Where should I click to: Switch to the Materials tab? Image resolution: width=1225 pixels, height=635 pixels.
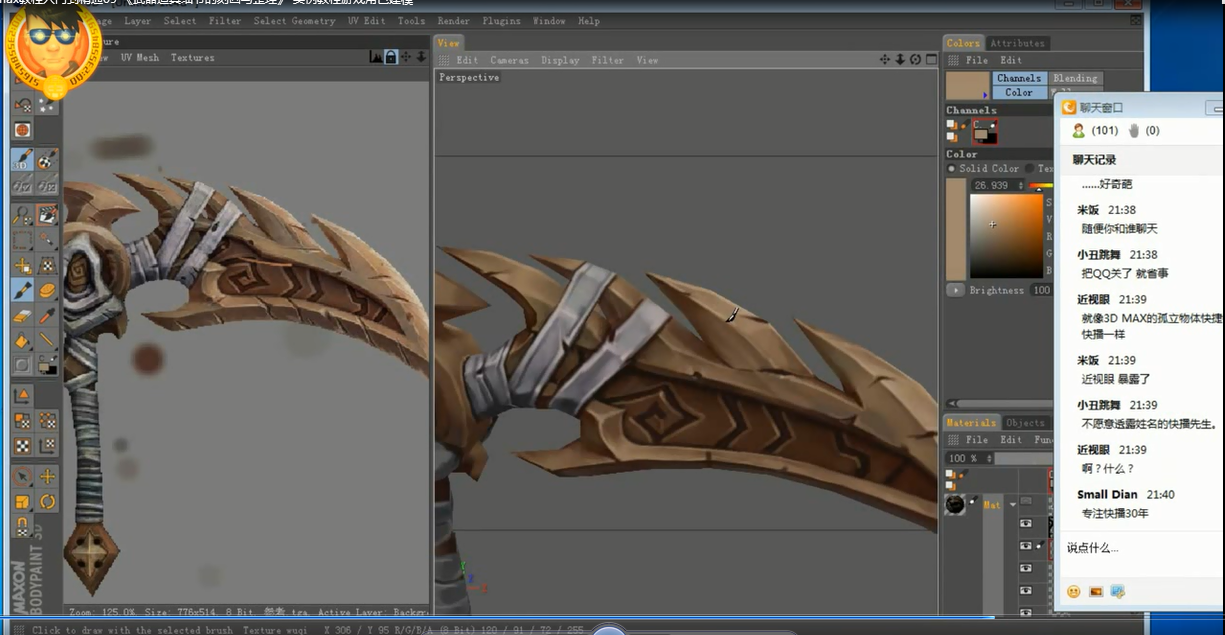[x=972, y=422]
